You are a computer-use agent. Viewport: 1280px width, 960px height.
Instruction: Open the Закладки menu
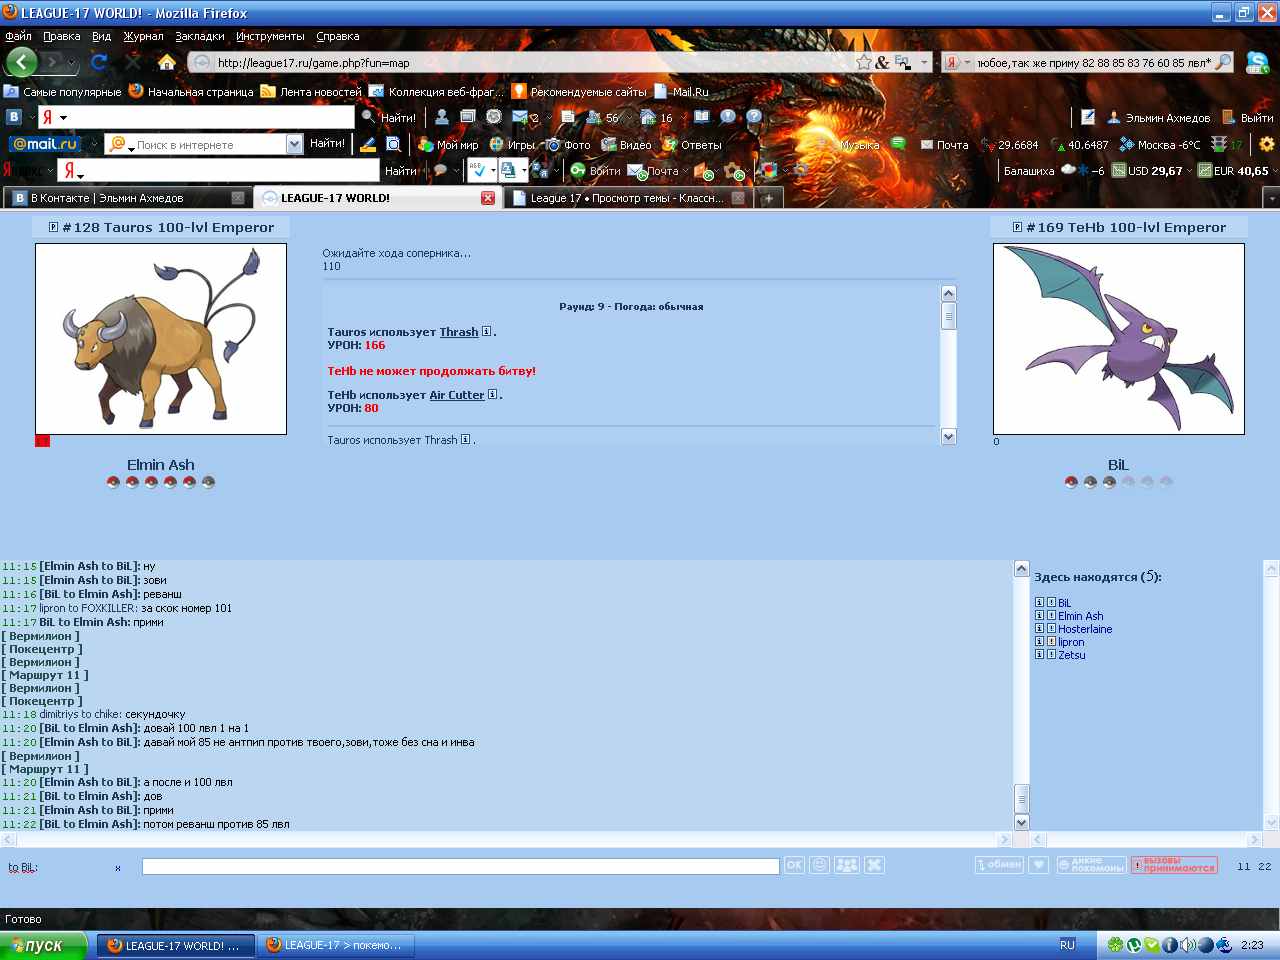(199, 36)
